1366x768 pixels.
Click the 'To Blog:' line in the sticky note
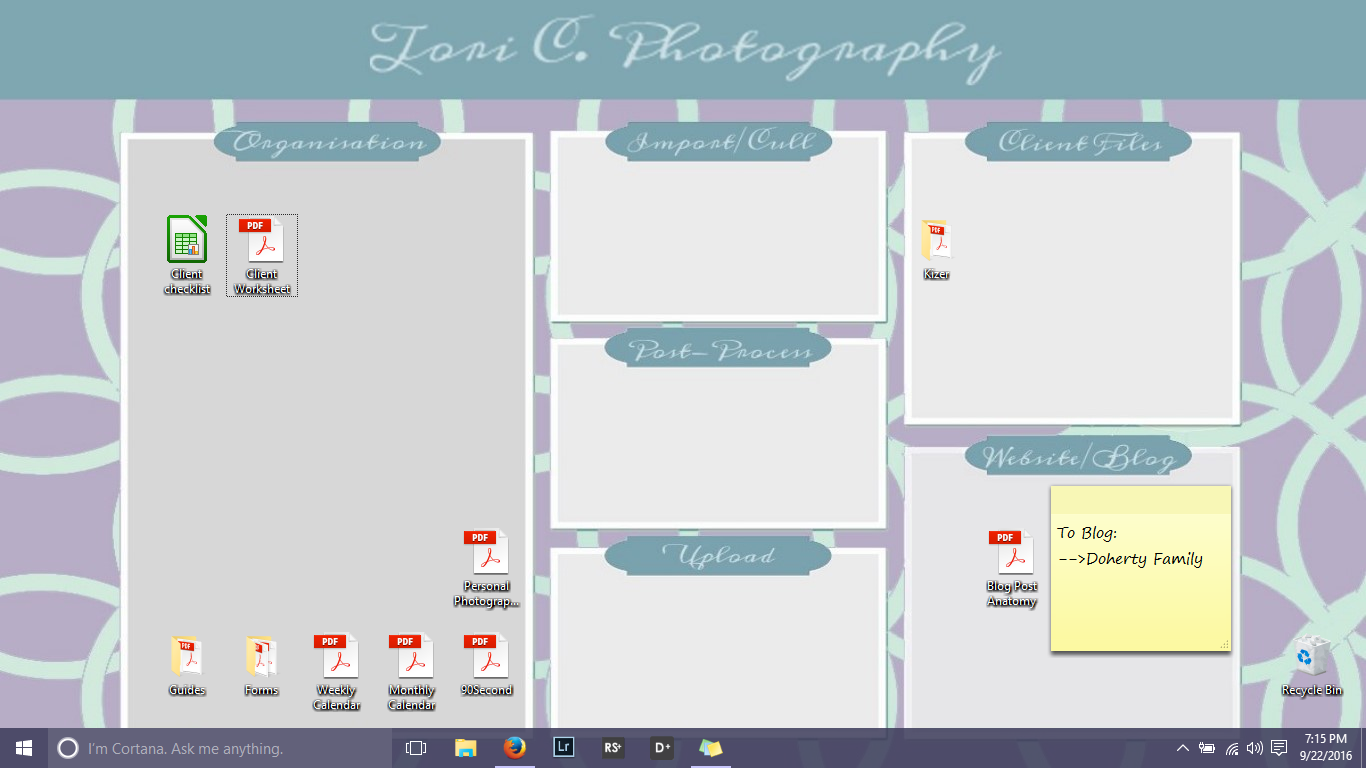click(x=1087, y=533)
